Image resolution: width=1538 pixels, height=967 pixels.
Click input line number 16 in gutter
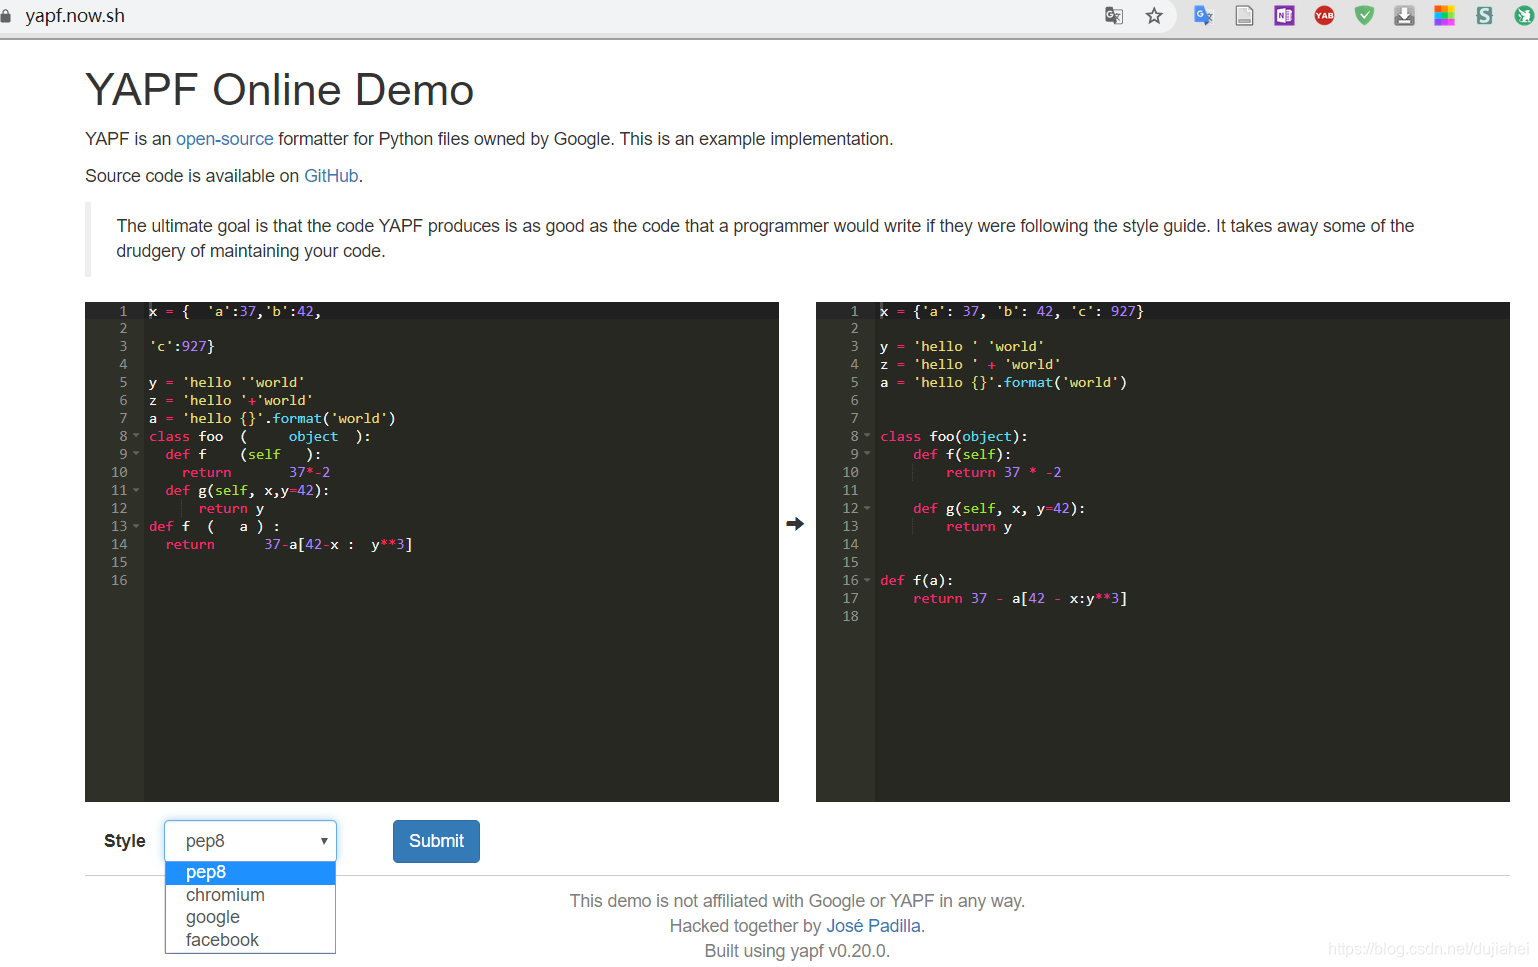tap(119, 580)
